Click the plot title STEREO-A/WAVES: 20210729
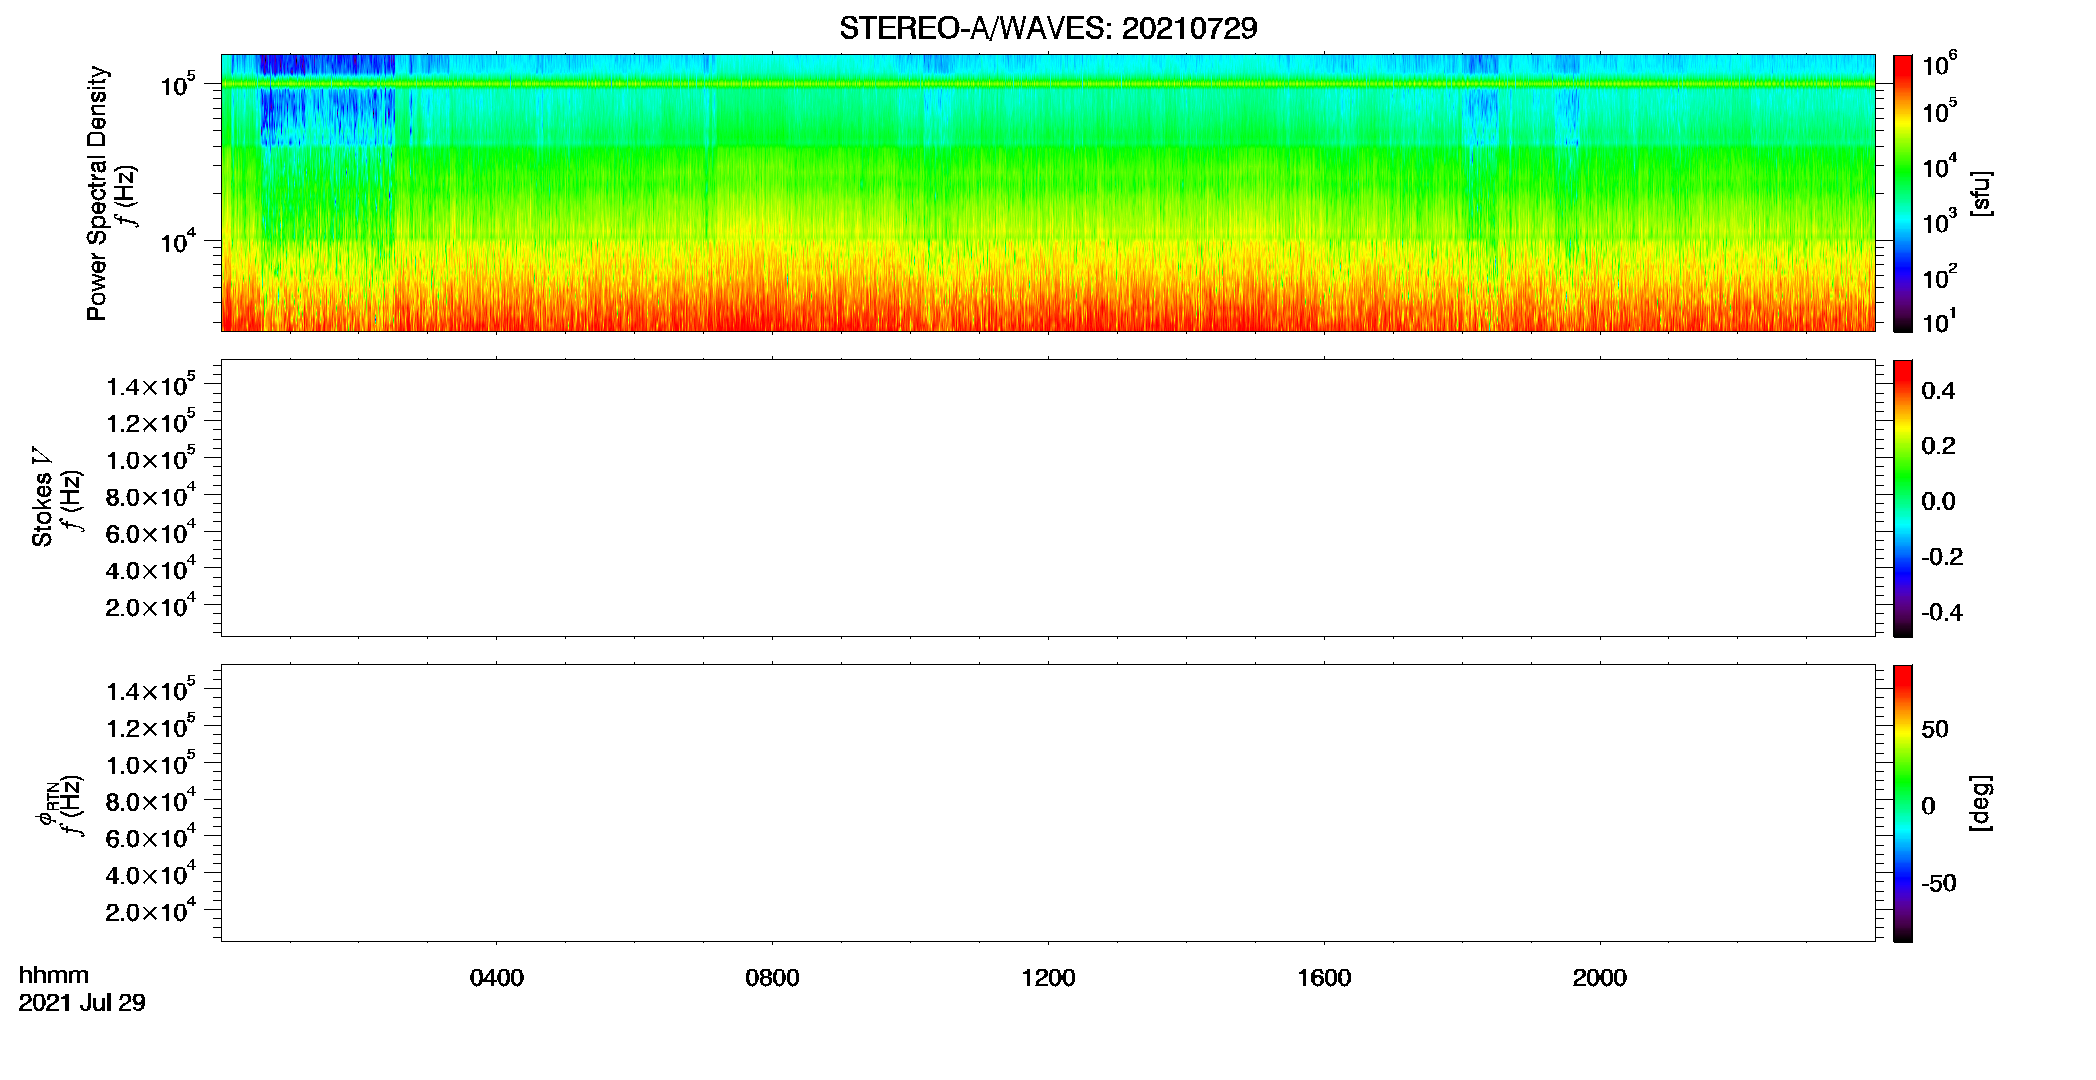 point(1047,29)
